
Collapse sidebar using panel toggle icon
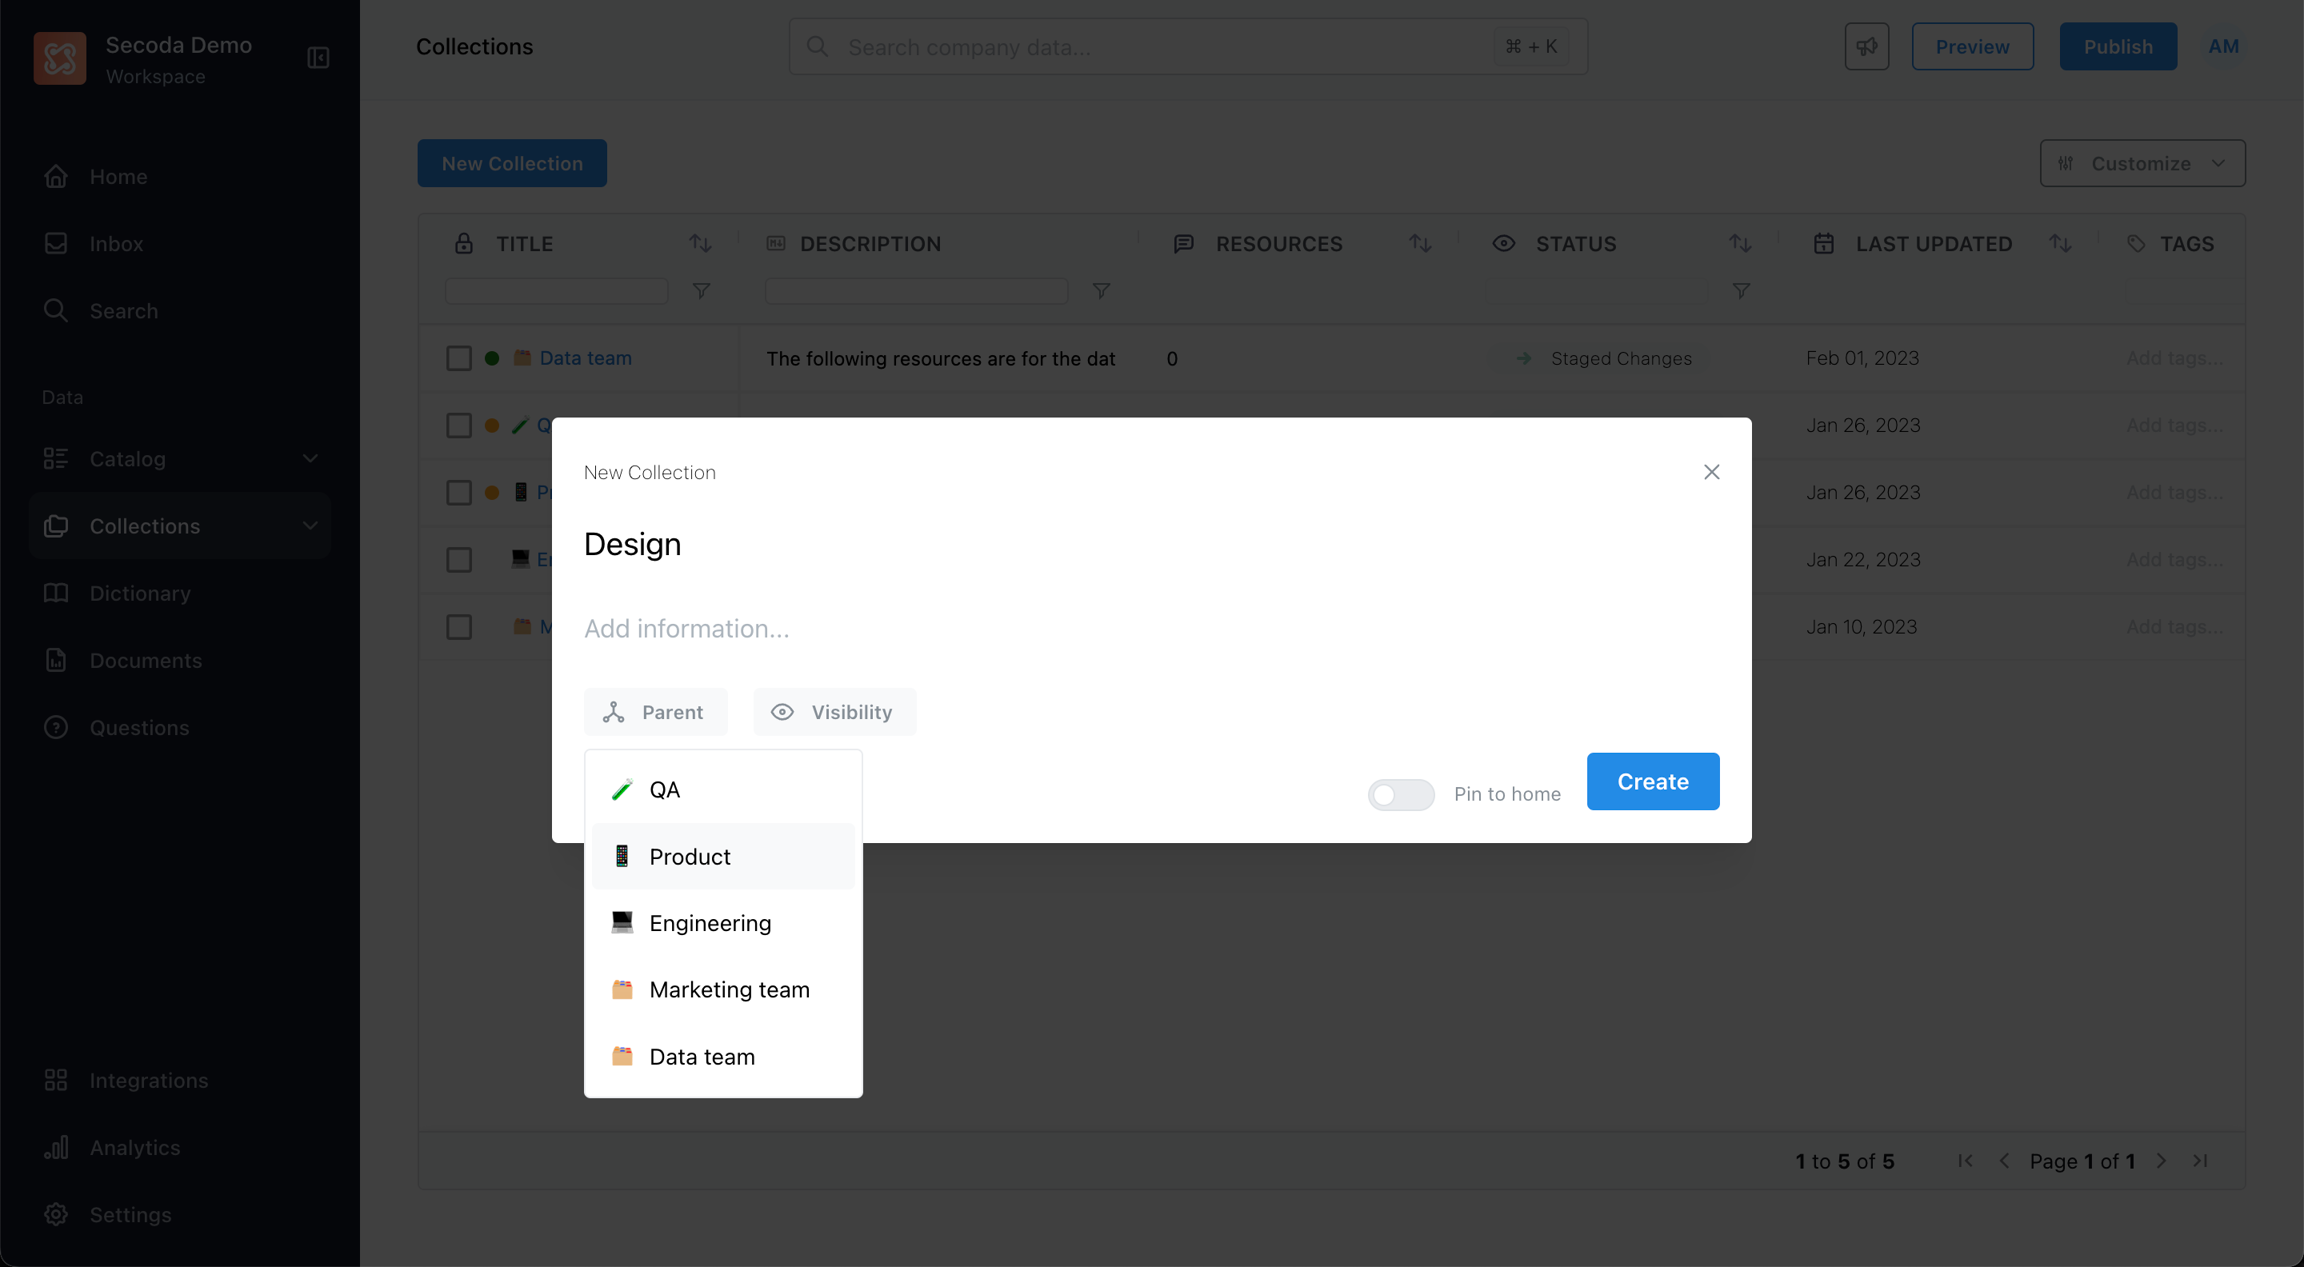point(318,58)
